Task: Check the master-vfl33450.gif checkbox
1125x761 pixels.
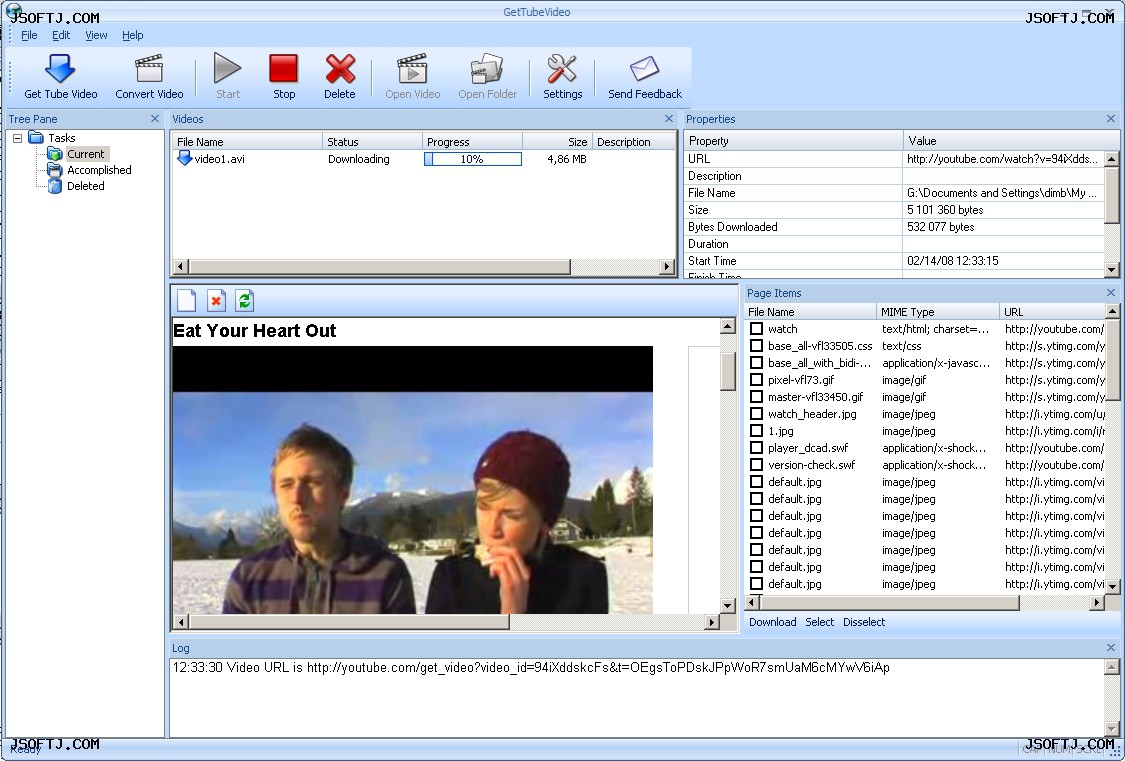Action: coord(756,397)
